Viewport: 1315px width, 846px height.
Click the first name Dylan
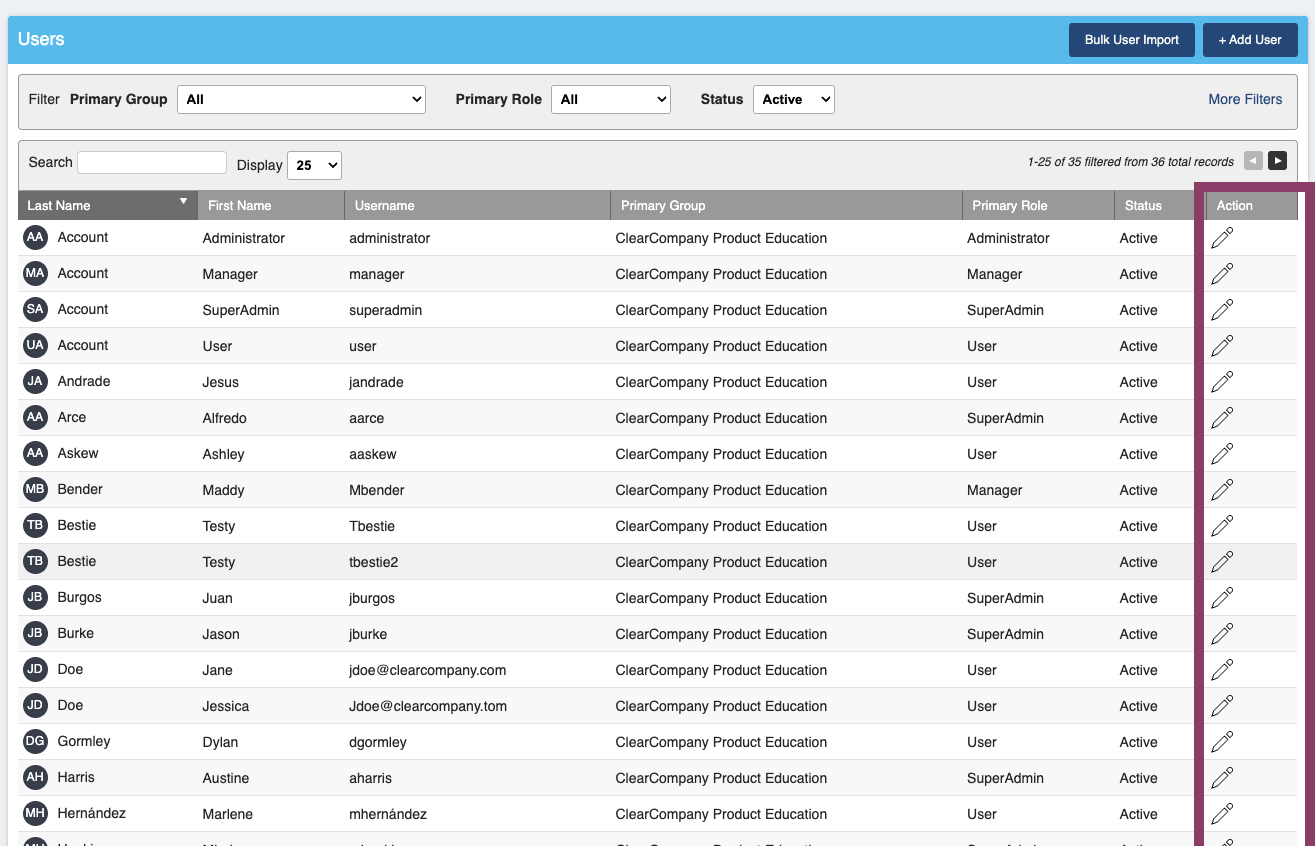point(220,742)
